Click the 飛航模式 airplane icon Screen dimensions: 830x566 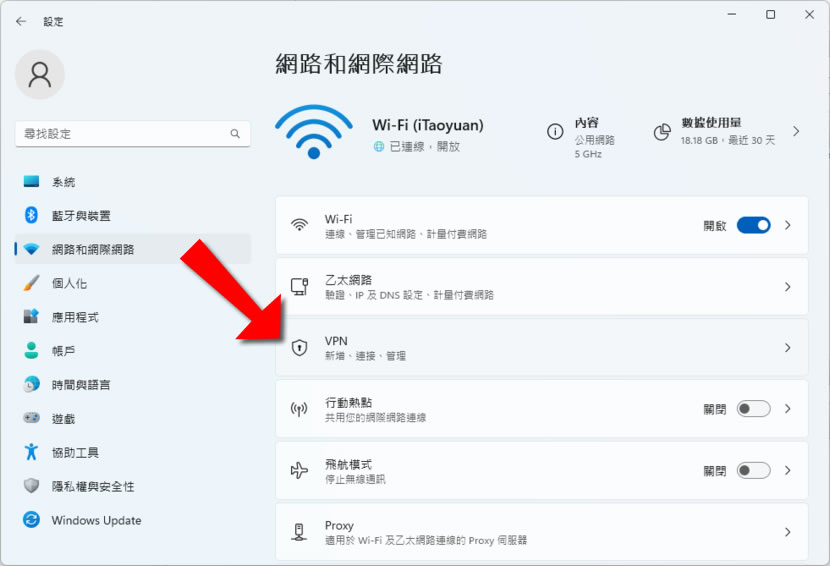(x=299, y=470)
